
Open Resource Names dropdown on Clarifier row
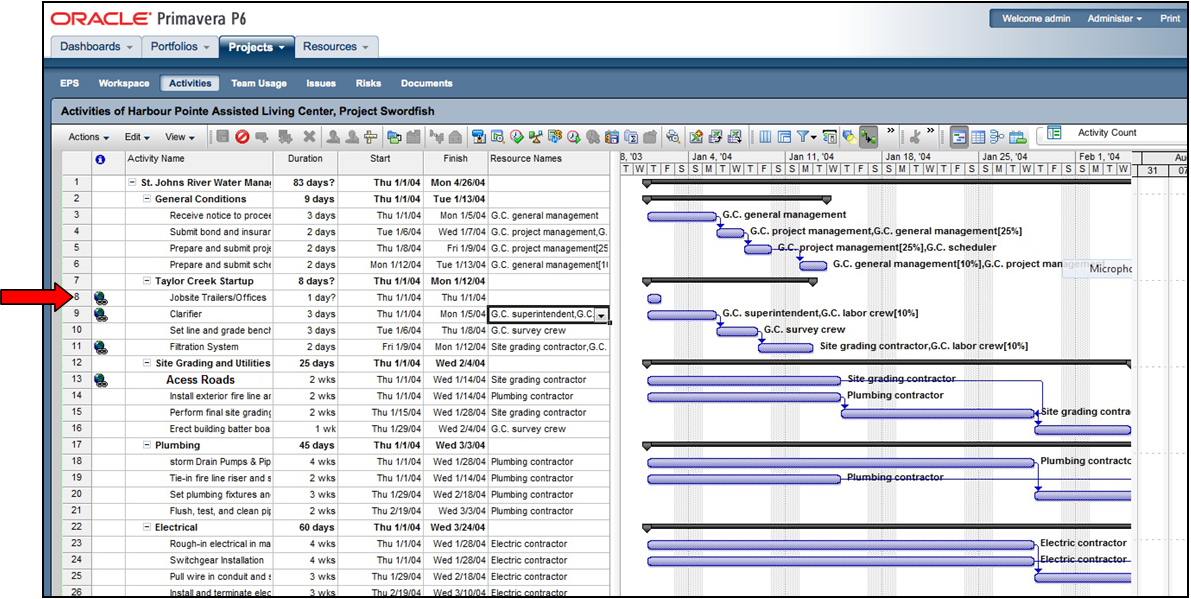[x=601, y=315]
